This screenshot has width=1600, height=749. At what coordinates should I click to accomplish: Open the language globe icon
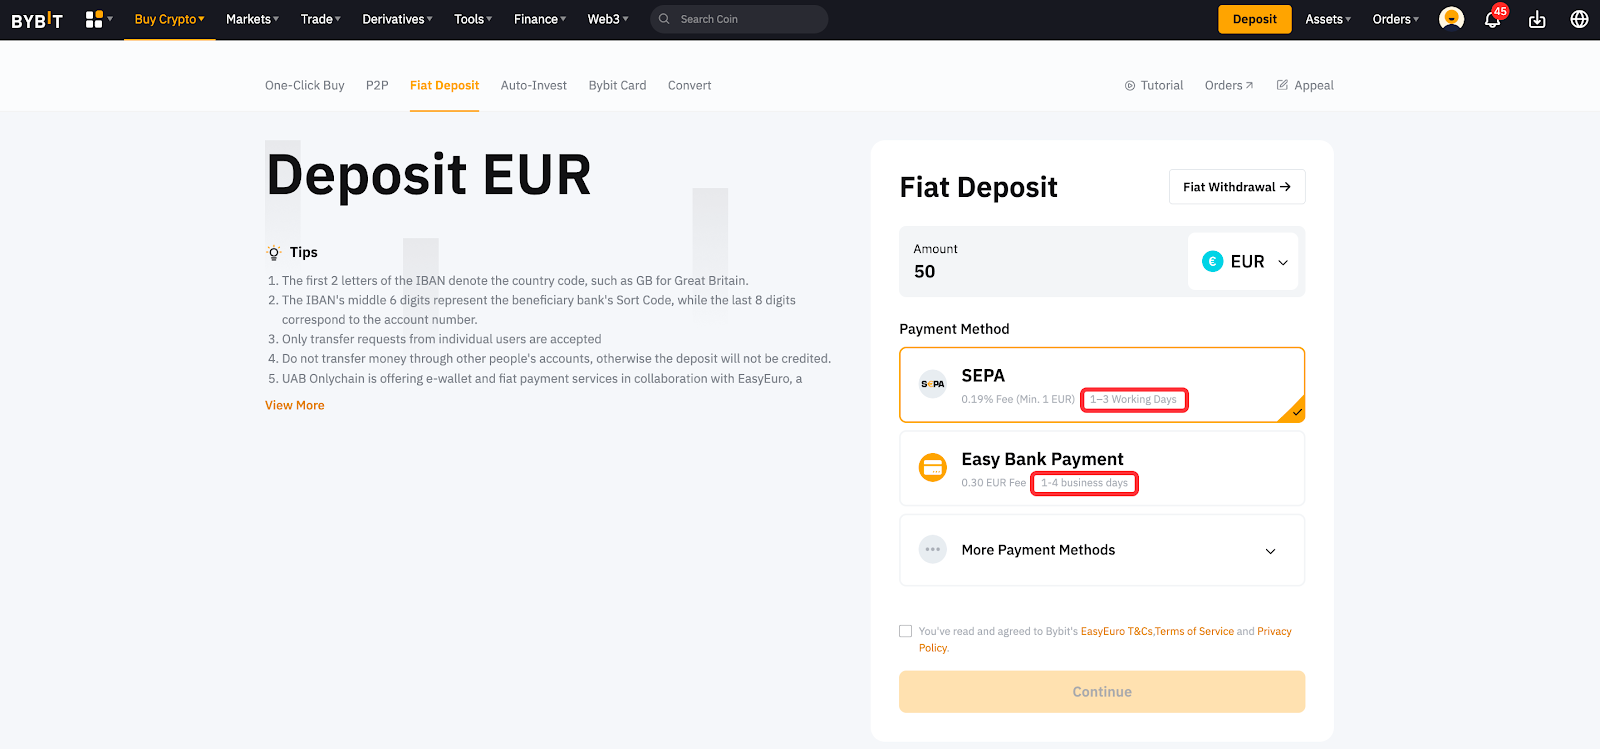click(1579, 19)
